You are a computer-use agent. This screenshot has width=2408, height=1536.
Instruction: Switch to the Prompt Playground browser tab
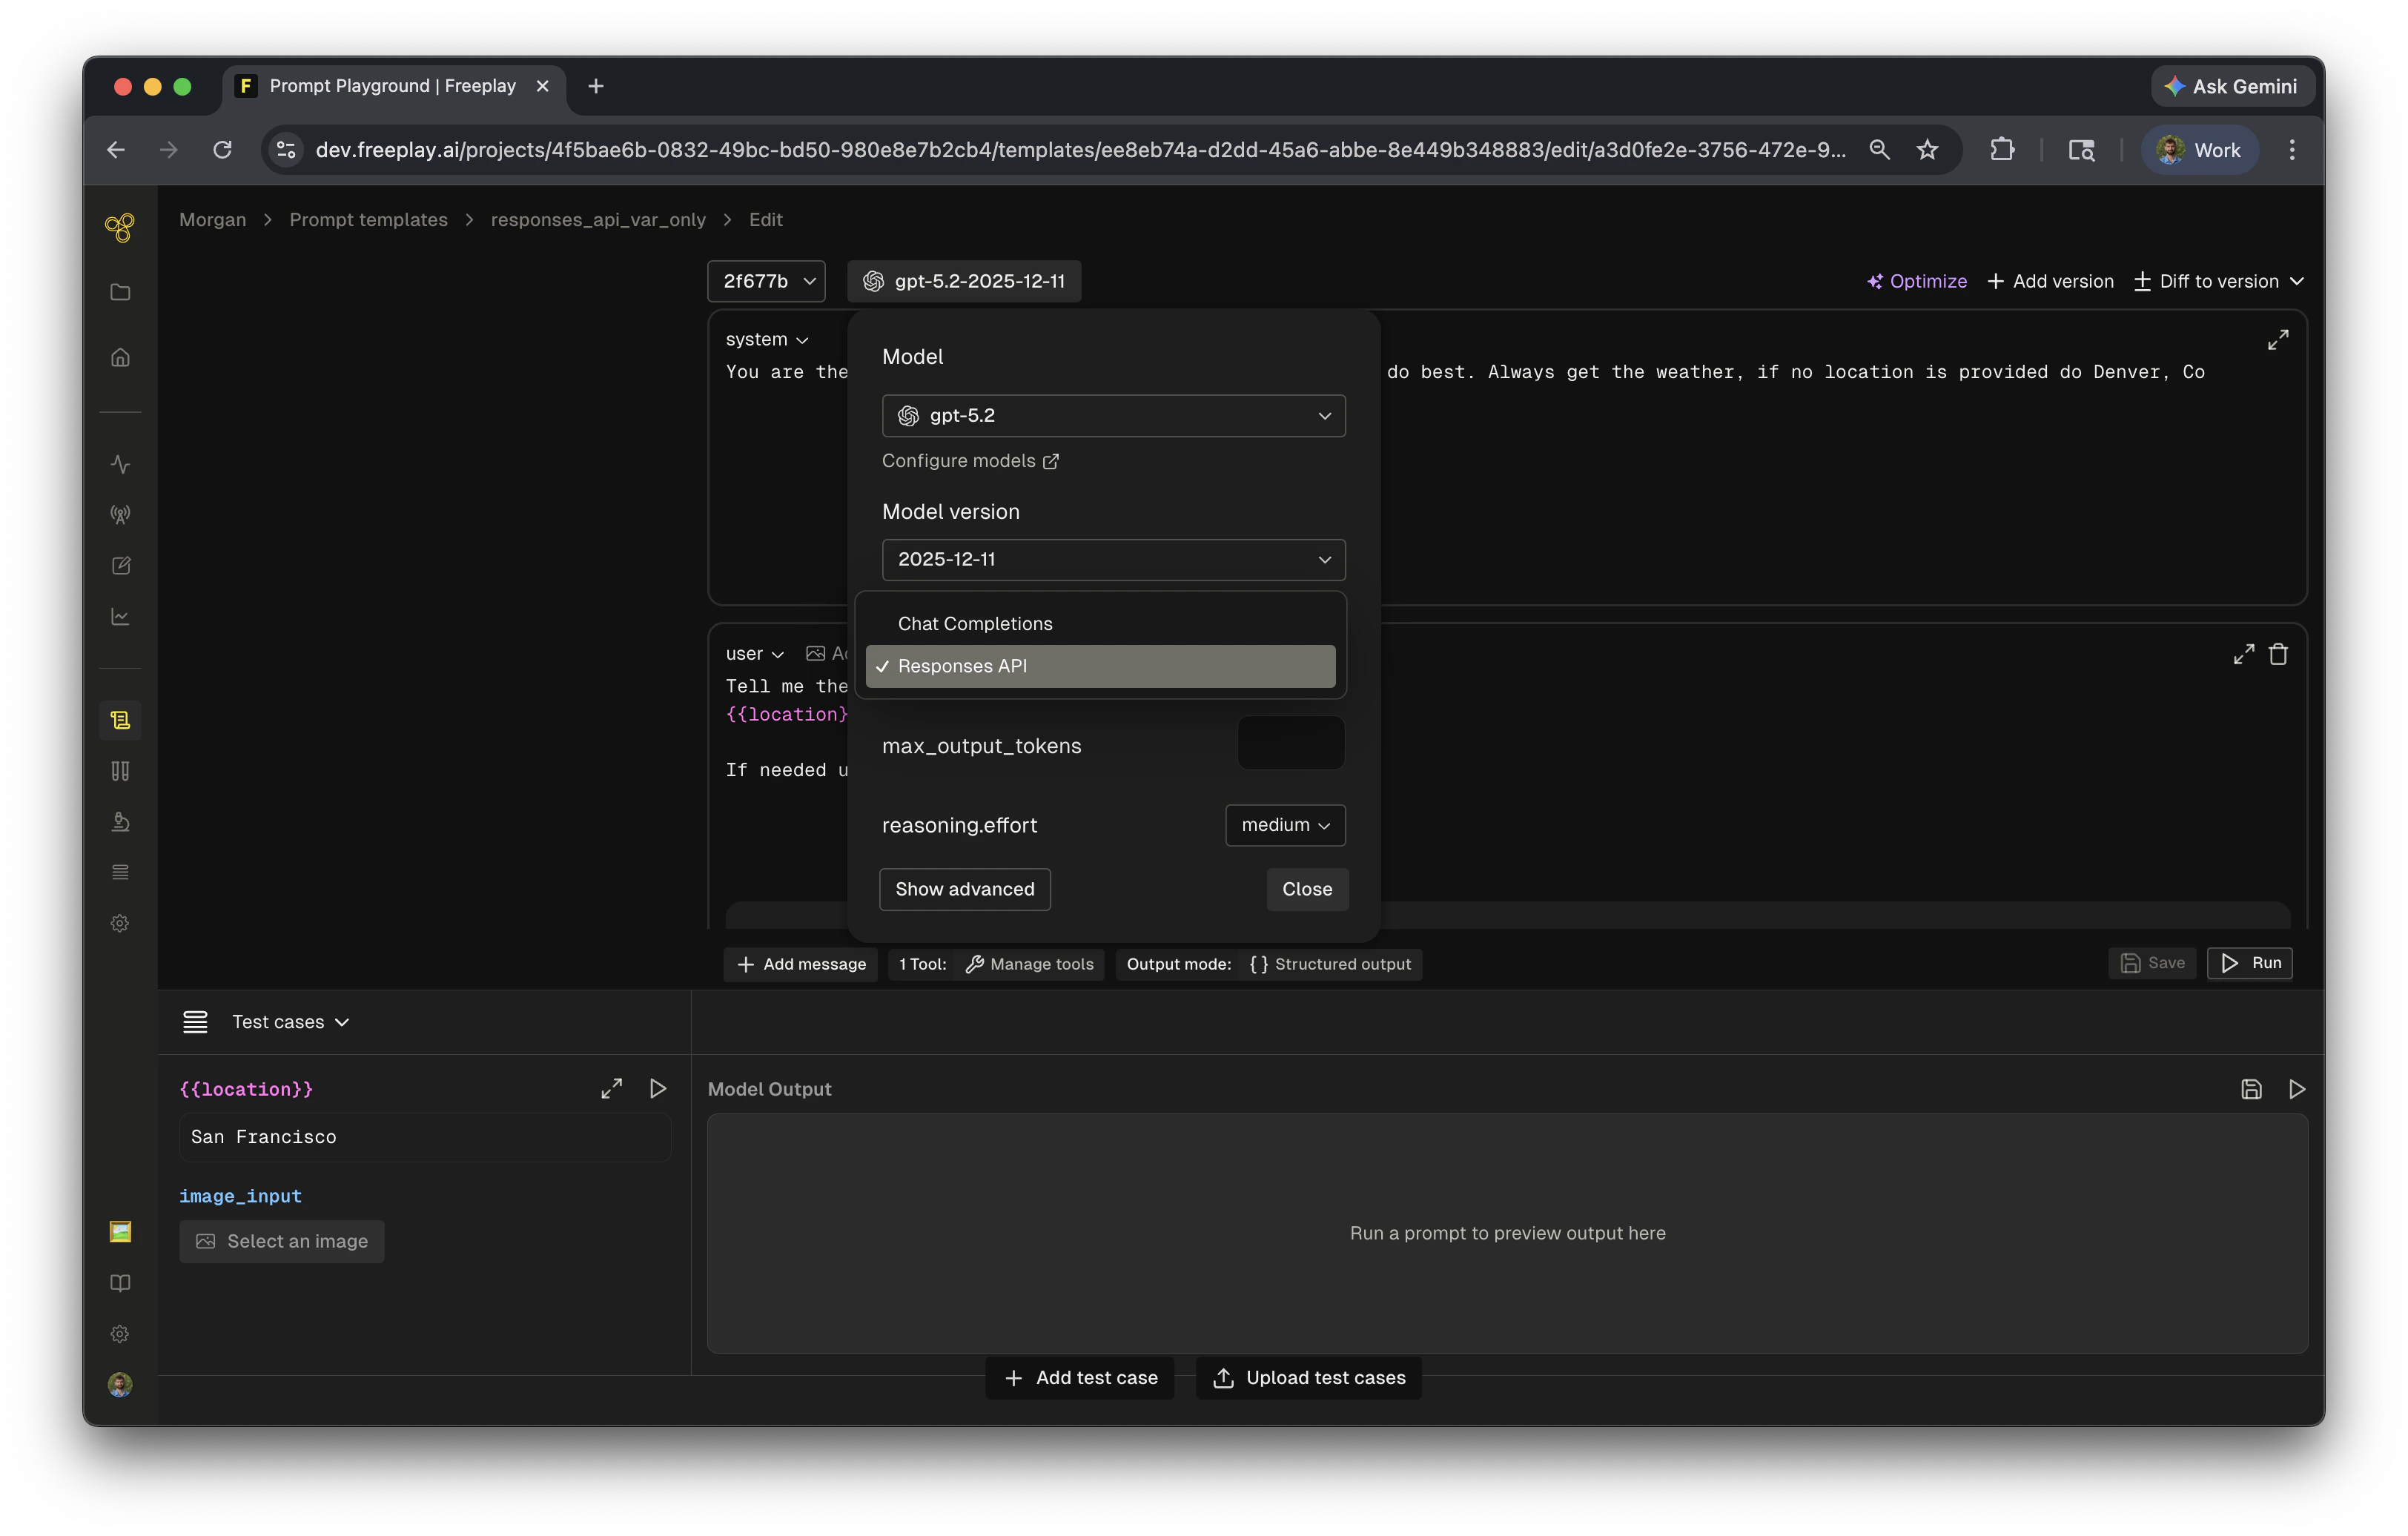pos(392,86)
